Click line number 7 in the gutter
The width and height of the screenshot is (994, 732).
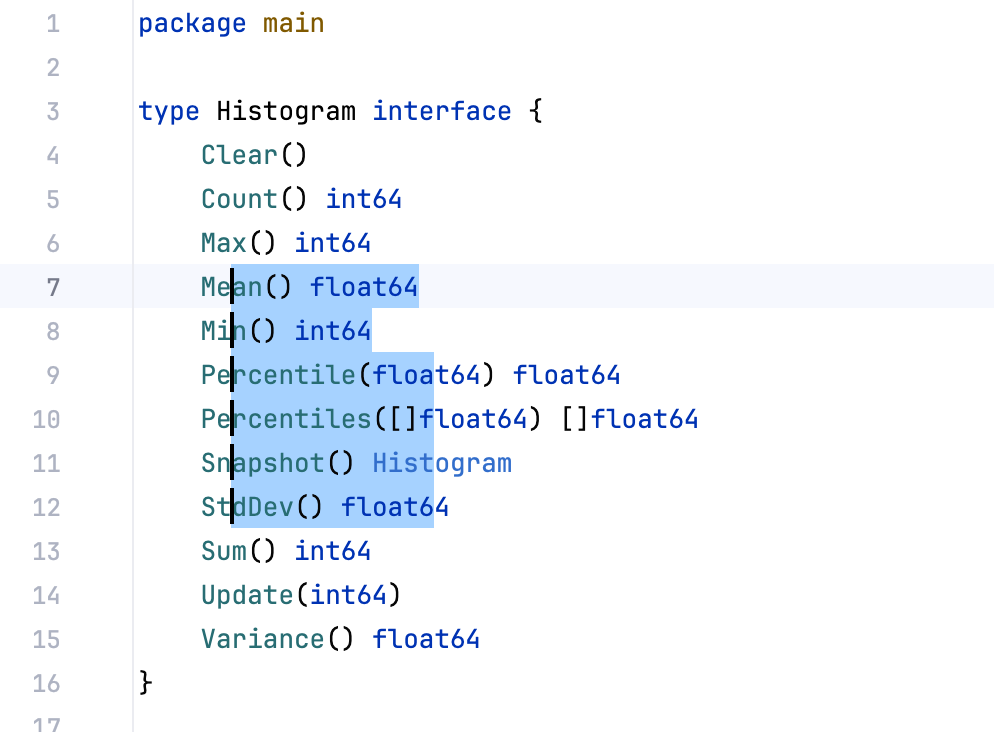(x=52, y=287)
